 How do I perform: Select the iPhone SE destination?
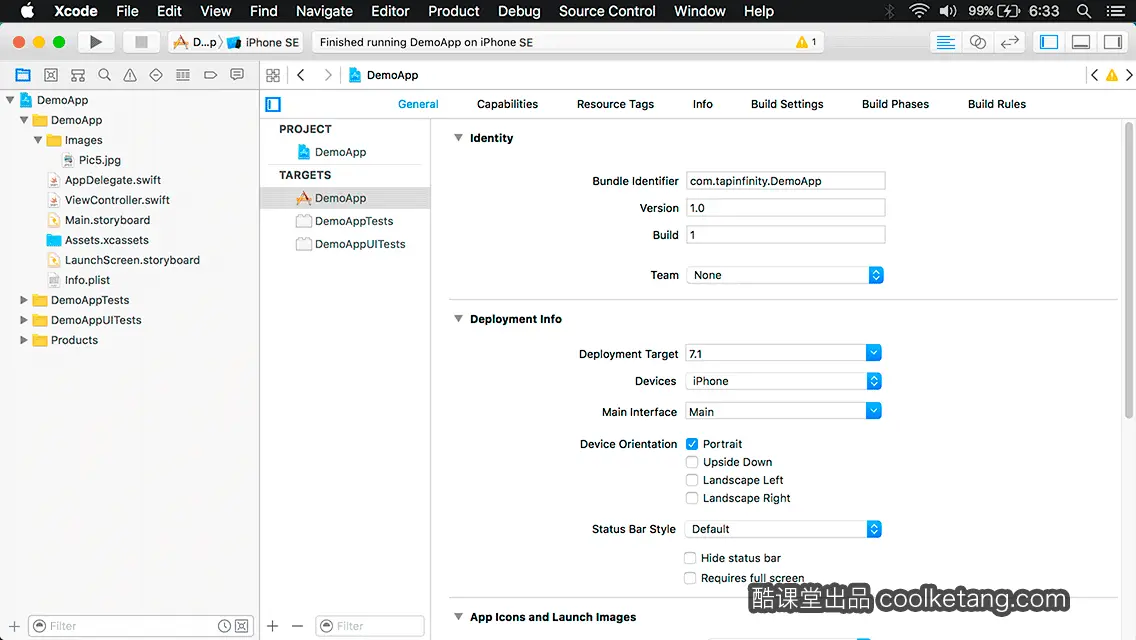(x=264, y=42)
